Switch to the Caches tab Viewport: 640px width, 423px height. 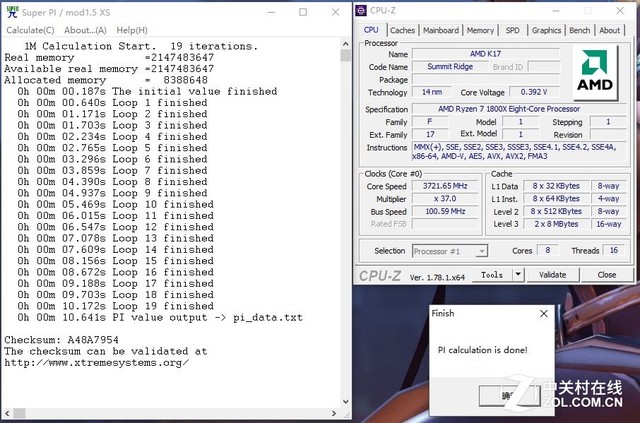coord(402,30)
